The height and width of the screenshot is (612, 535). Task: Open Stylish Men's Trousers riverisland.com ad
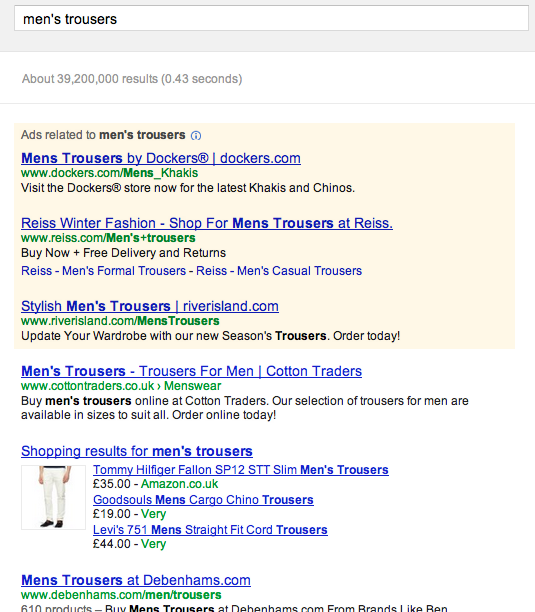point(150,306)
